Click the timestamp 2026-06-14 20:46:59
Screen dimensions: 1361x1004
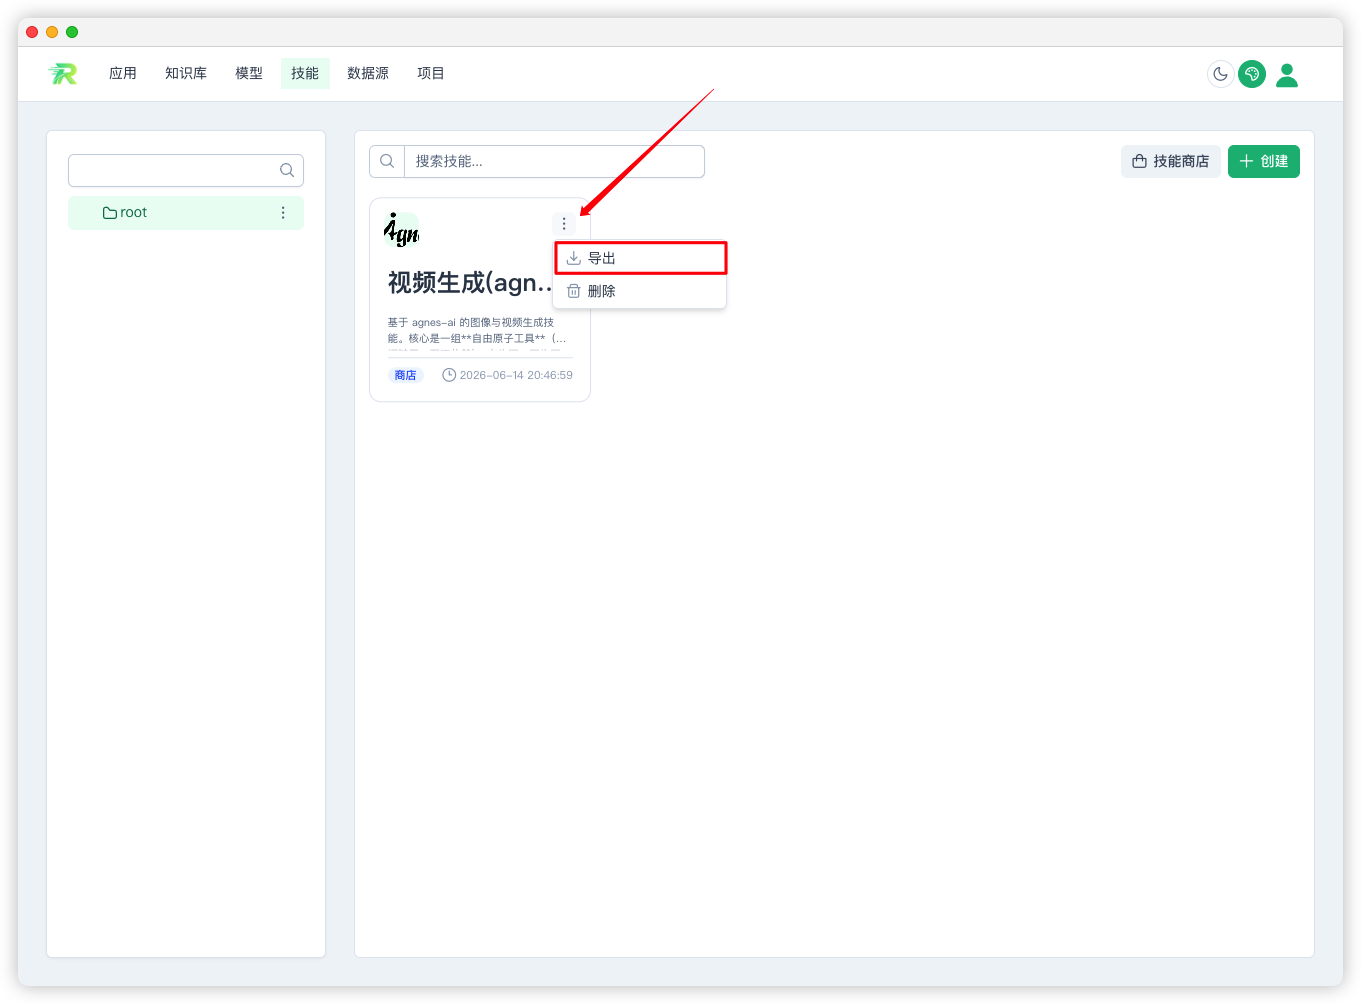(x=516, y=375)
